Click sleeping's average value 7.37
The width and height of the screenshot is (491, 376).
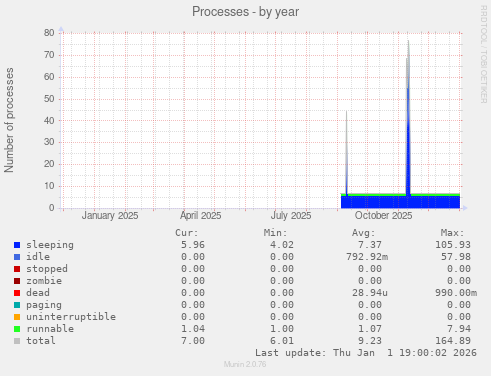tap(370, 245)
